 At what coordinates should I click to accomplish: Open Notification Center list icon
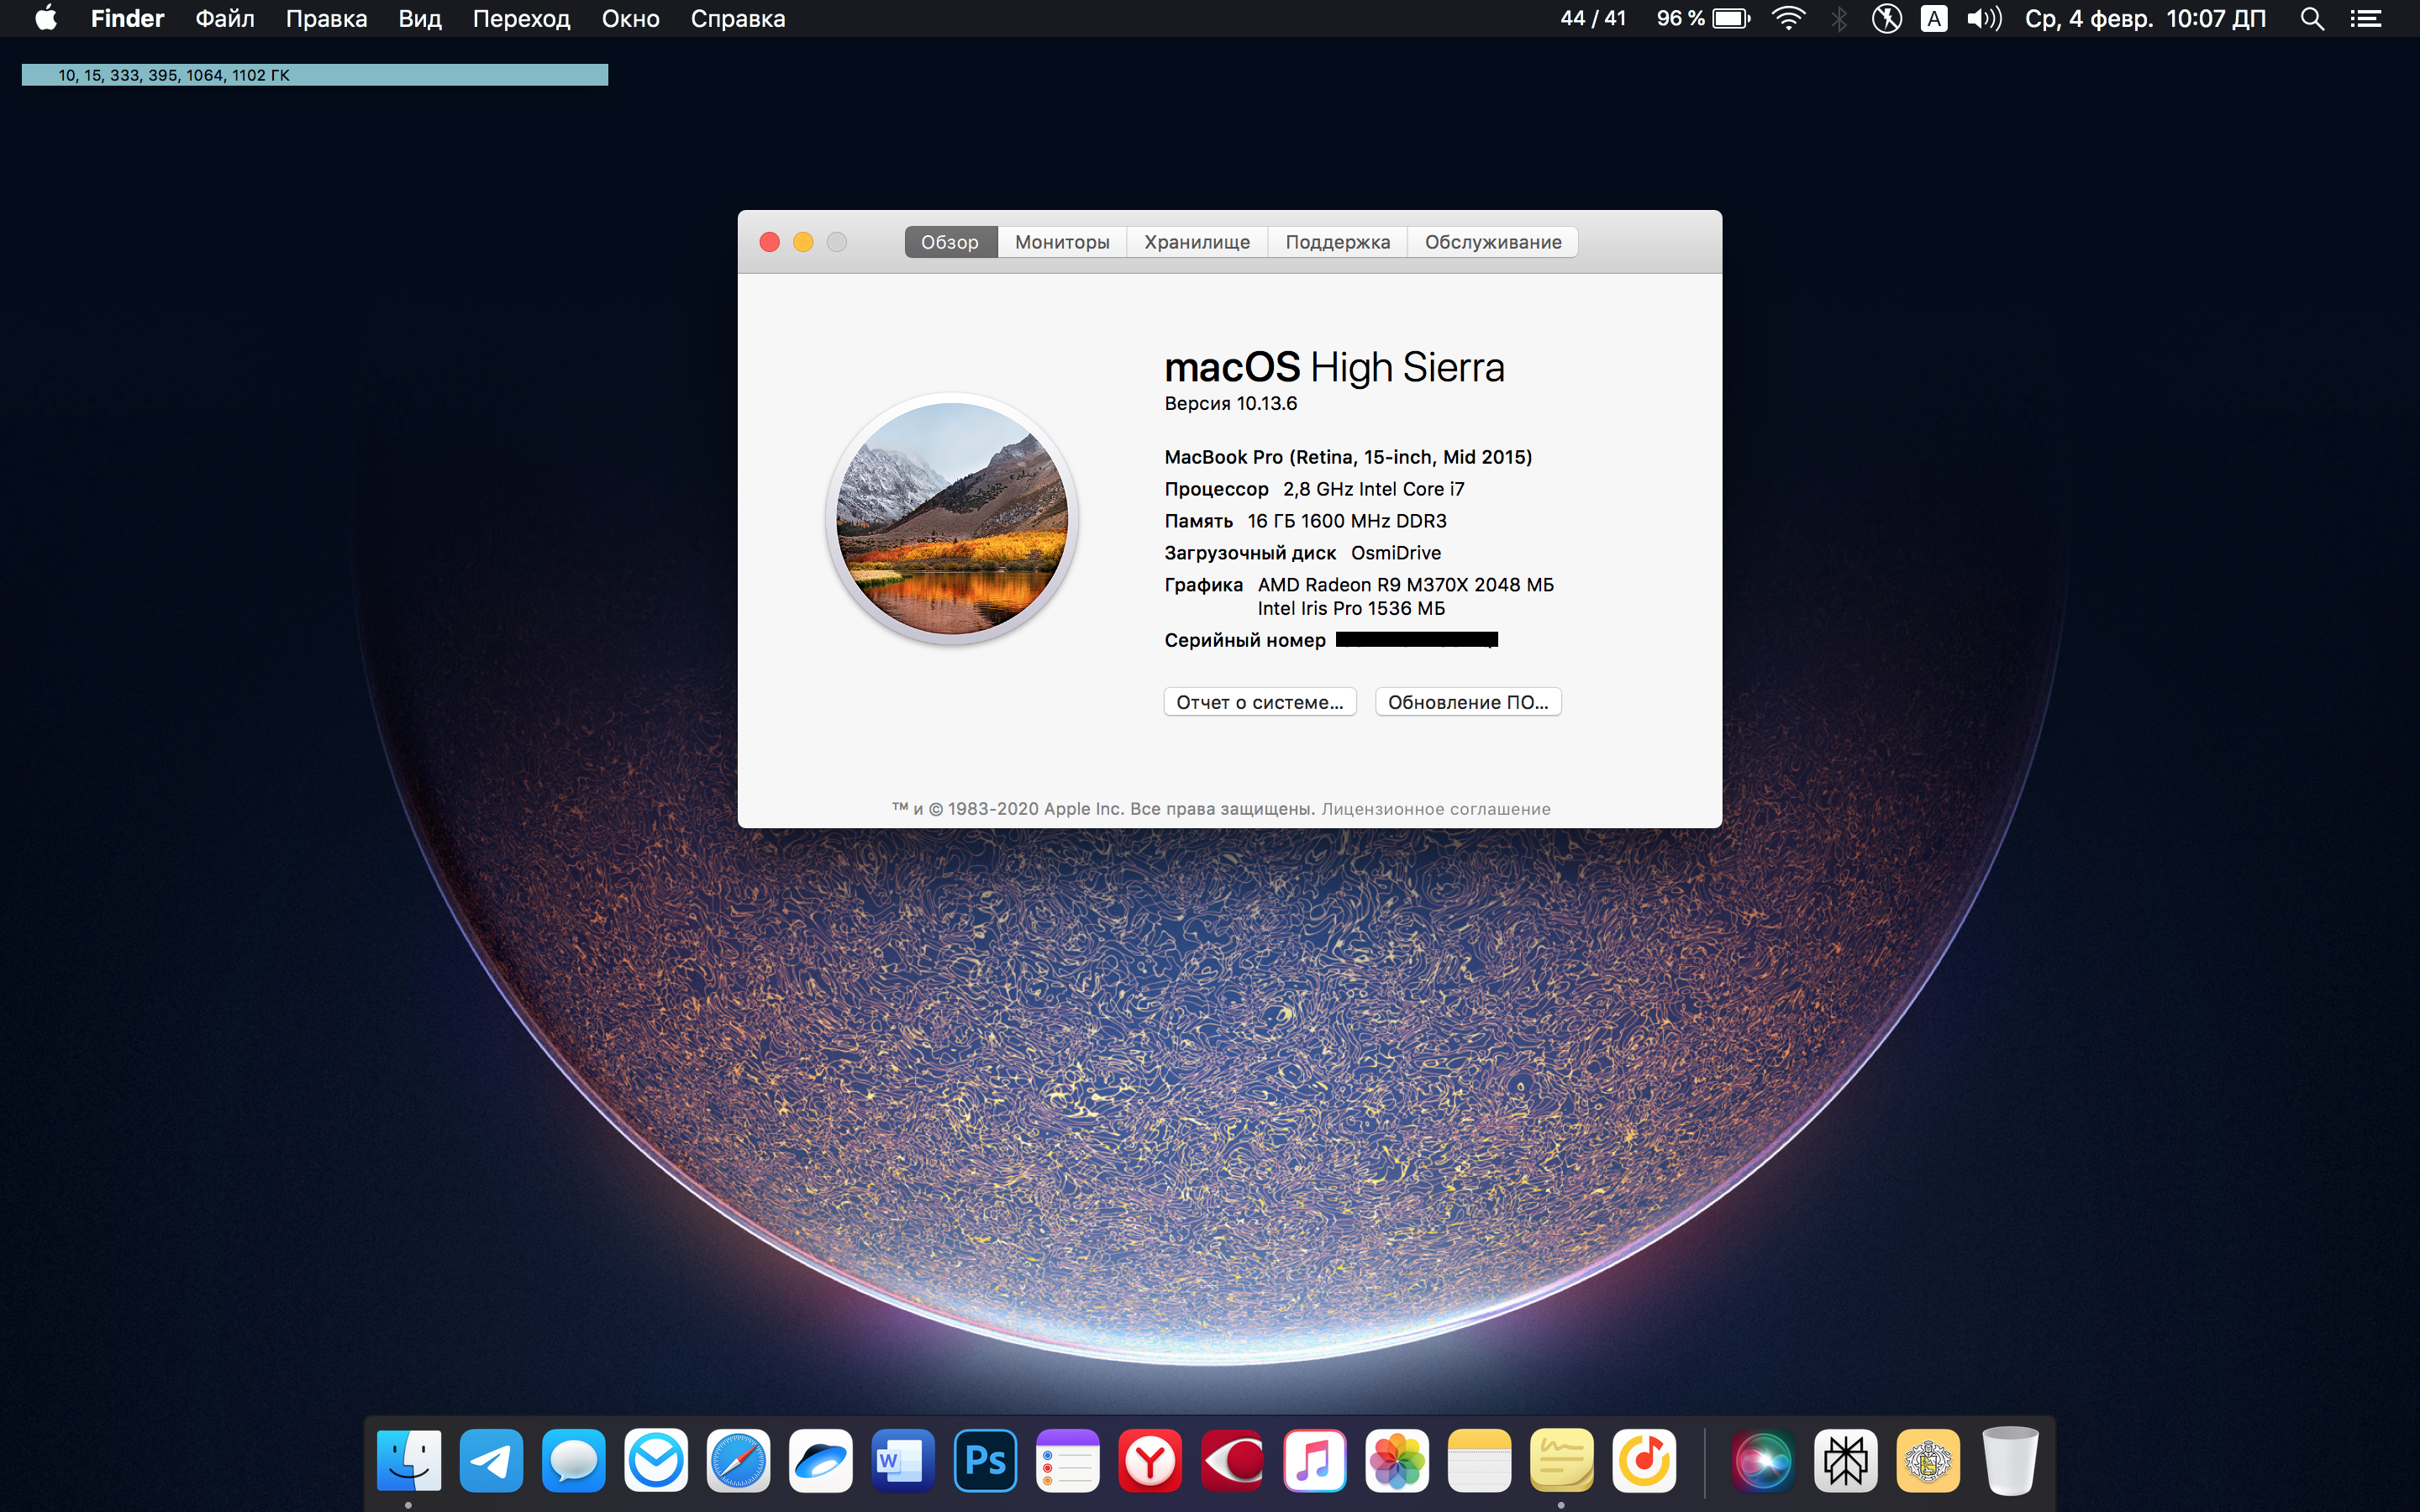(2365, 19)
